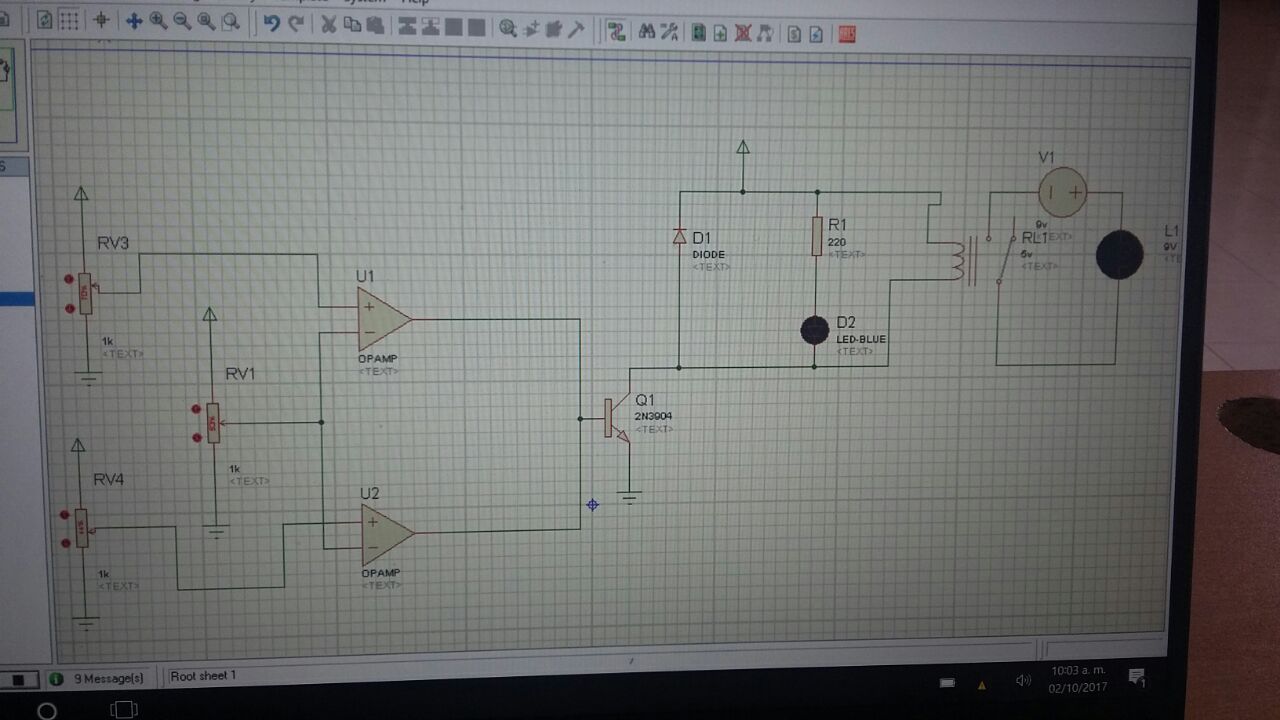Click the lower red dot on RV1

197,437
